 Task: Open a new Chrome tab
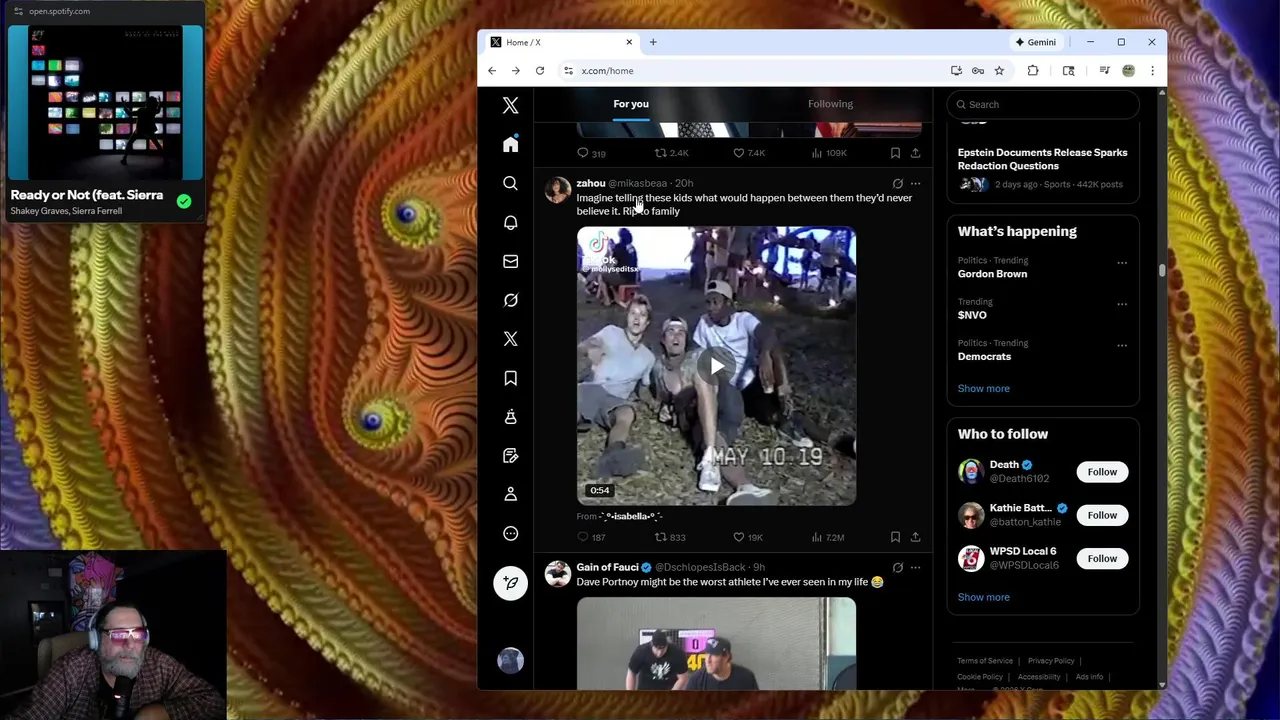click(653, 42)
